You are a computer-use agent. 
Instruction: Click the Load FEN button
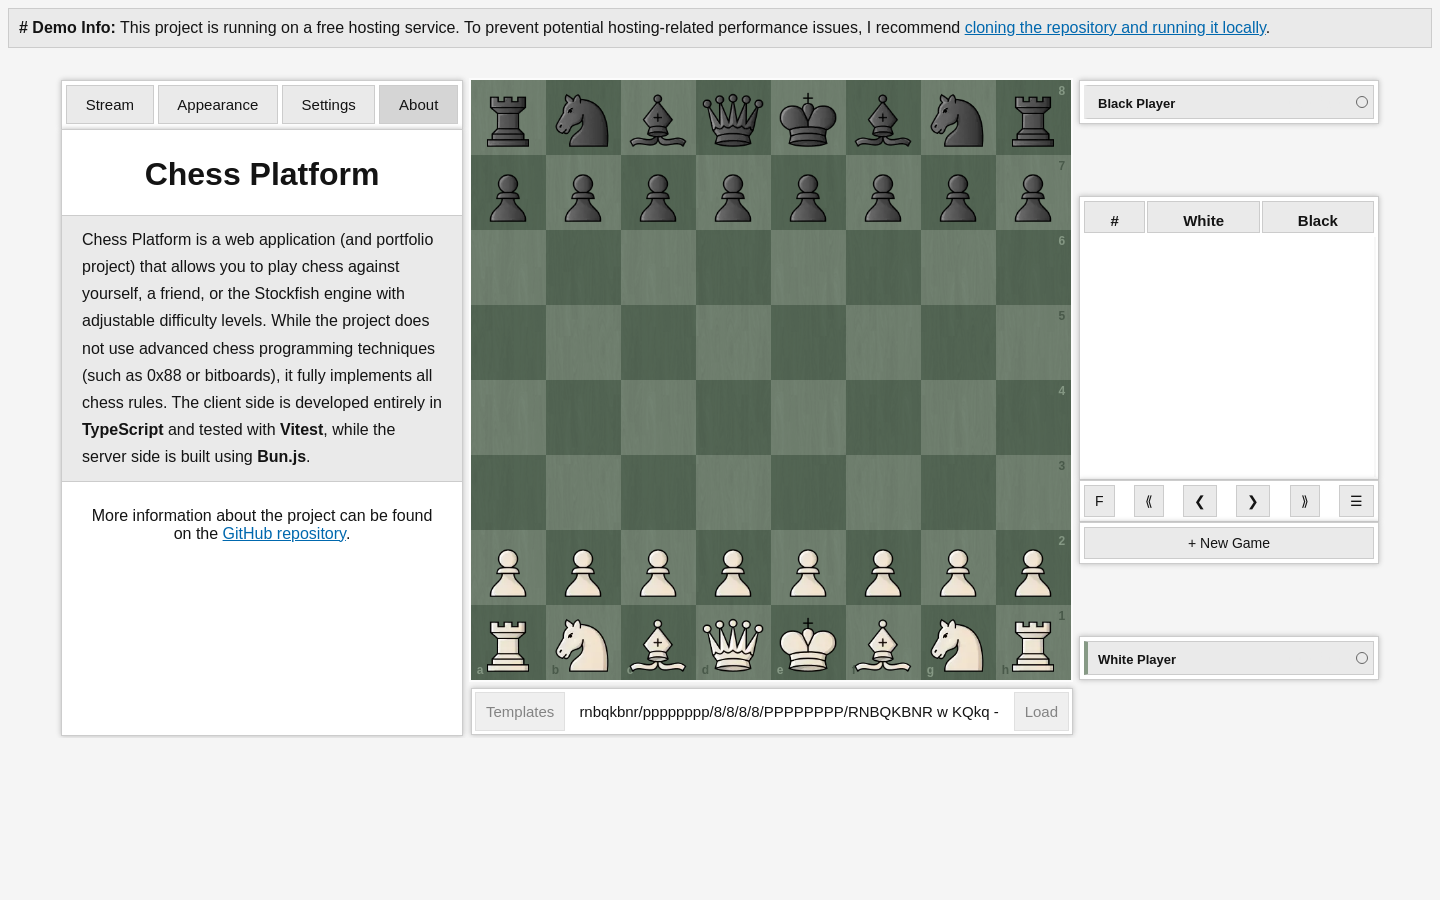tap(1041, 712)
